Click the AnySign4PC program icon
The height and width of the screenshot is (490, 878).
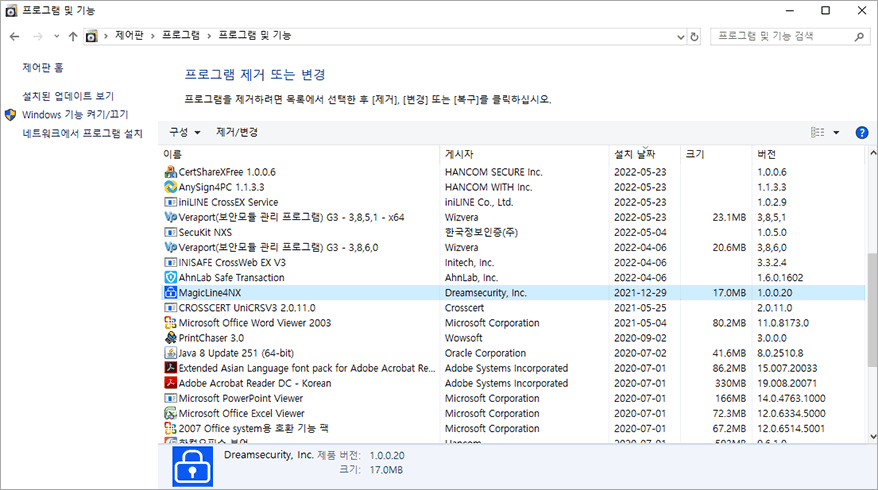click(x=170, y=187)
